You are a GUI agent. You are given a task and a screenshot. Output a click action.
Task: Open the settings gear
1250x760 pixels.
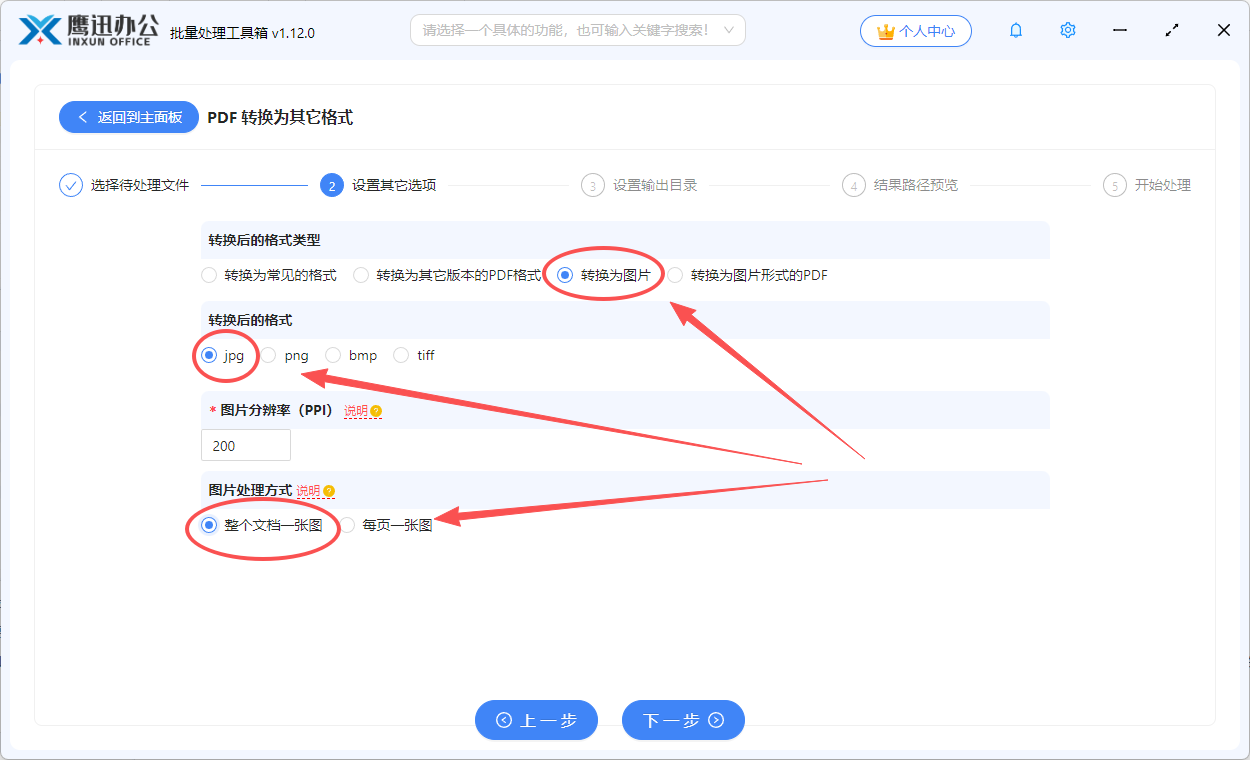point(1068,31)
